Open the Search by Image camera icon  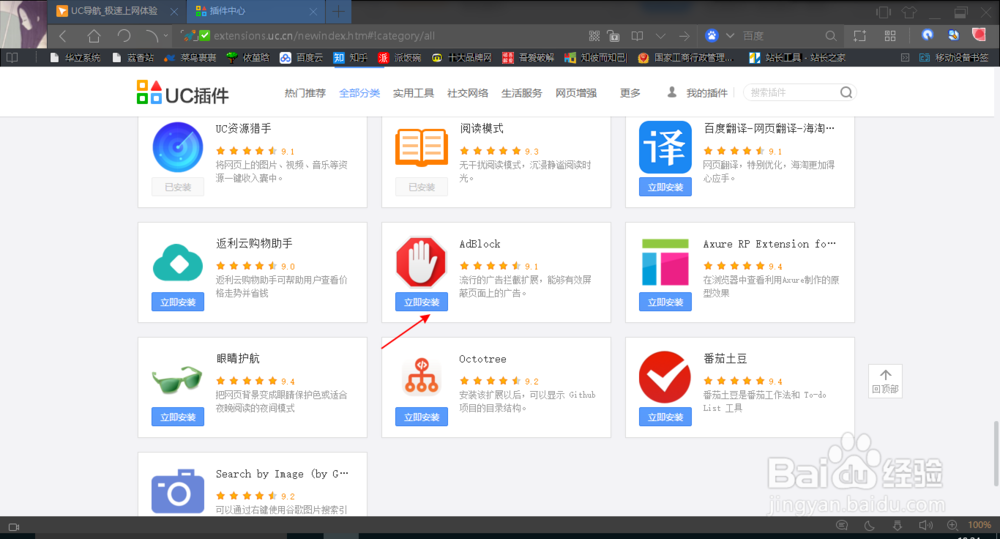point(178,491)
